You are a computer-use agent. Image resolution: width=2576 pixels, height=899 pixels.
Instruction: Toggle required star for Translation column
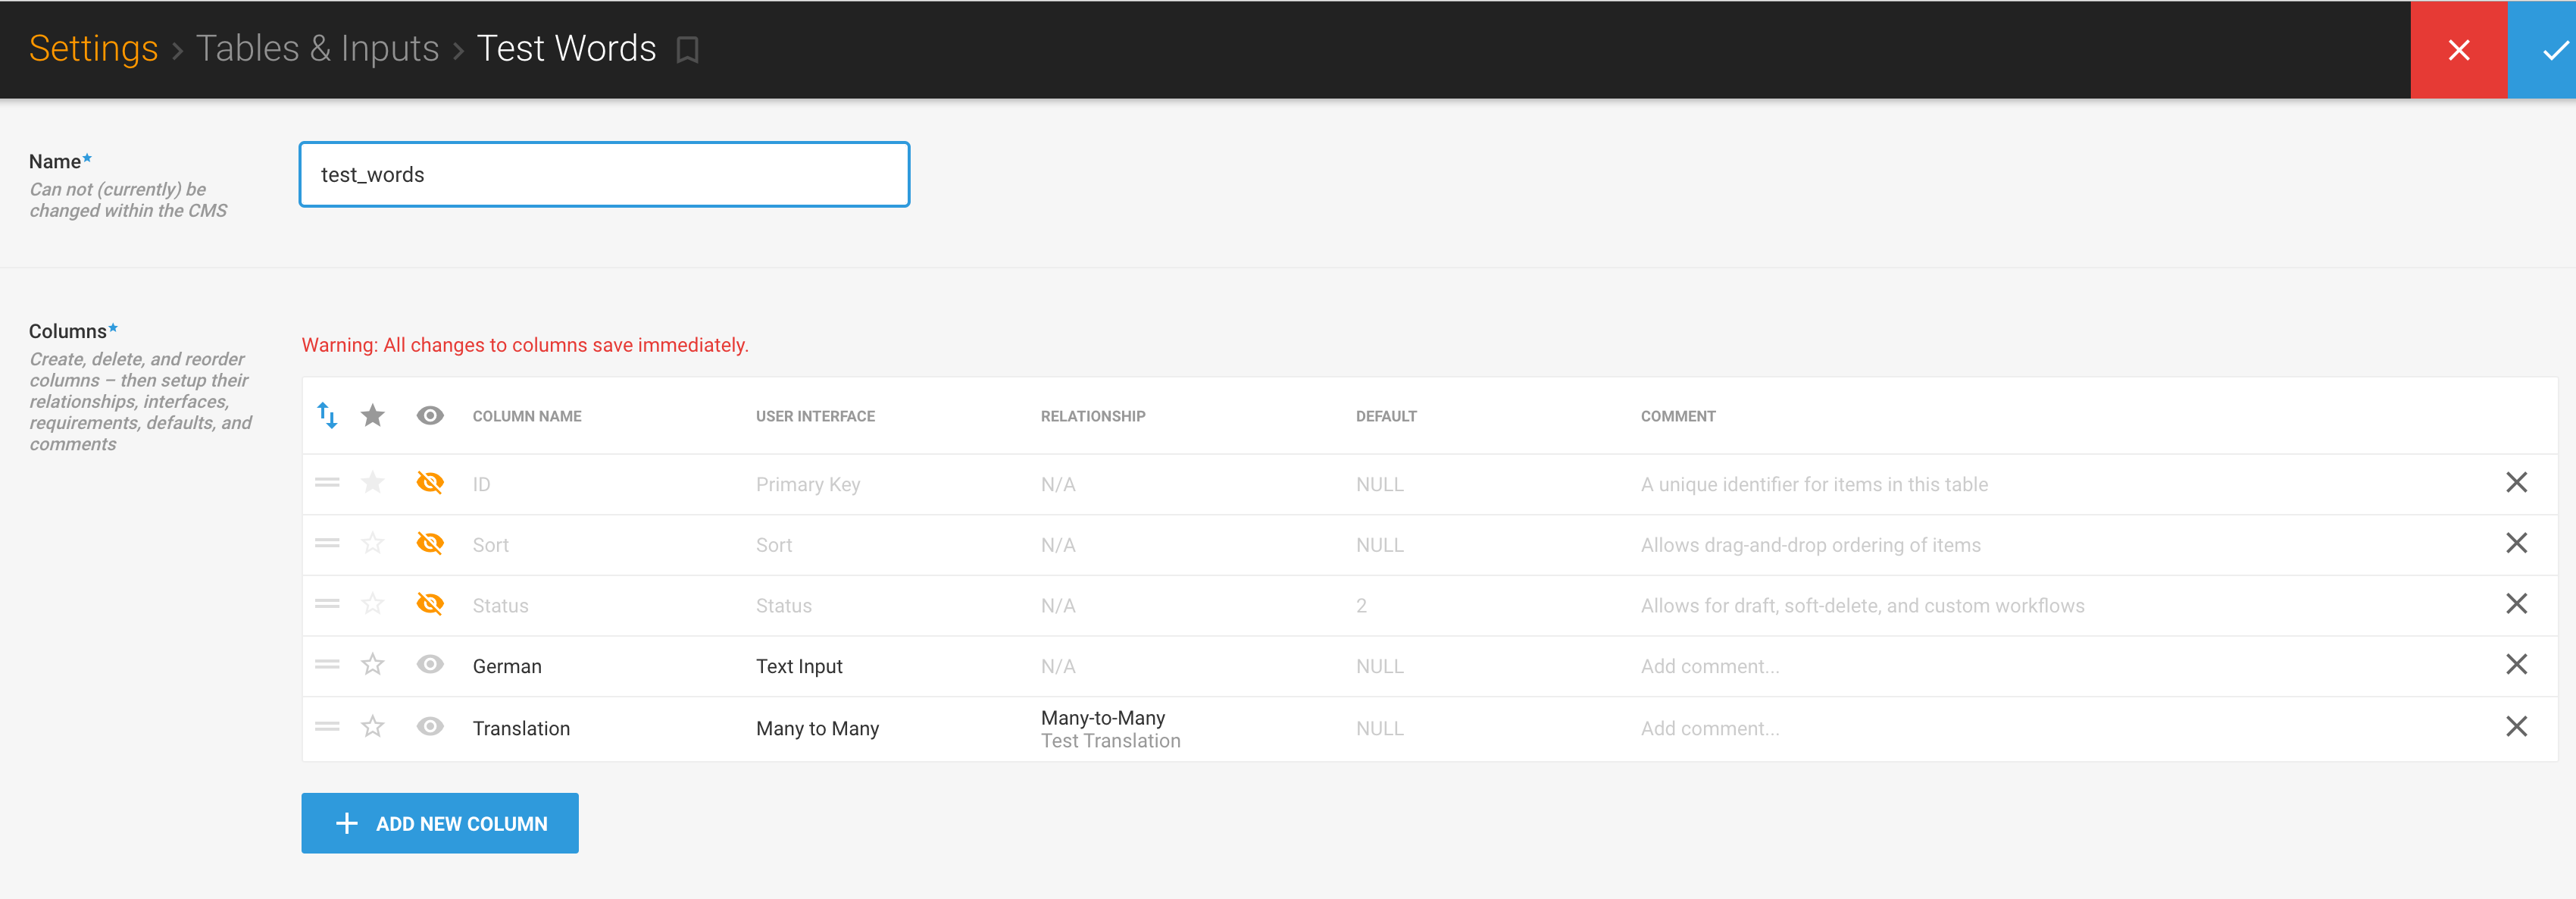(373, 727)
